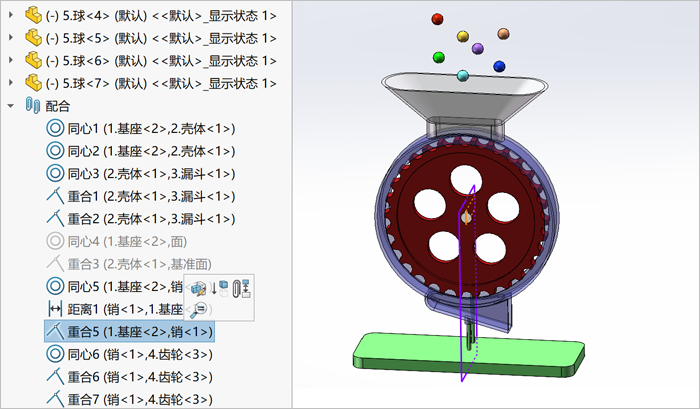Click the magnifier Zoom to Selection icon
Viewport: 700px width, 409px height.
tap(199, 309)
